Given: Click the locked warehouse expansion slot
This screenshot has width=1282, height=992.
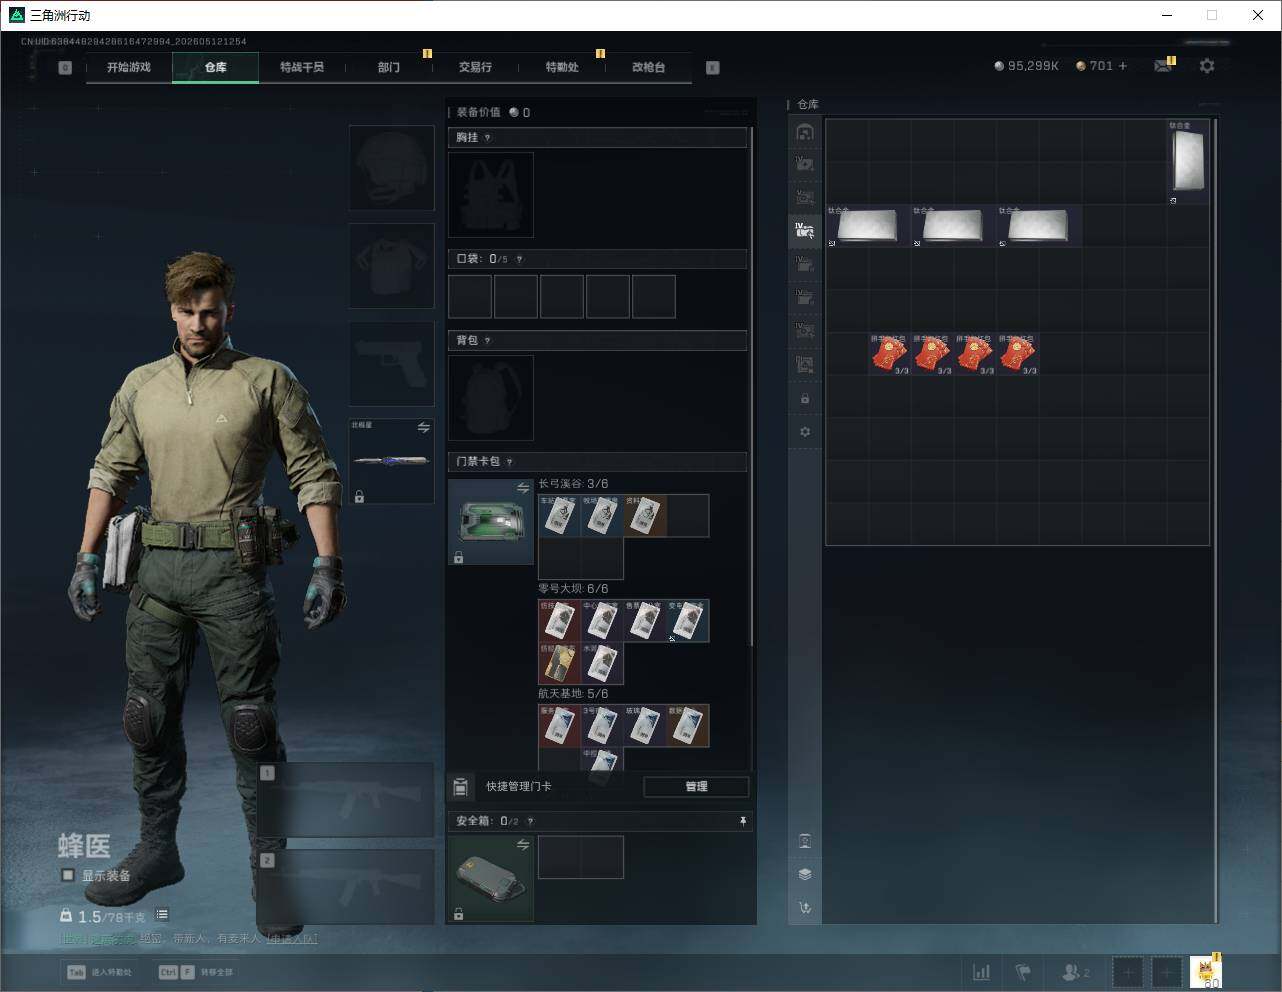Looking at the screenshot, I should pos(805,399).
